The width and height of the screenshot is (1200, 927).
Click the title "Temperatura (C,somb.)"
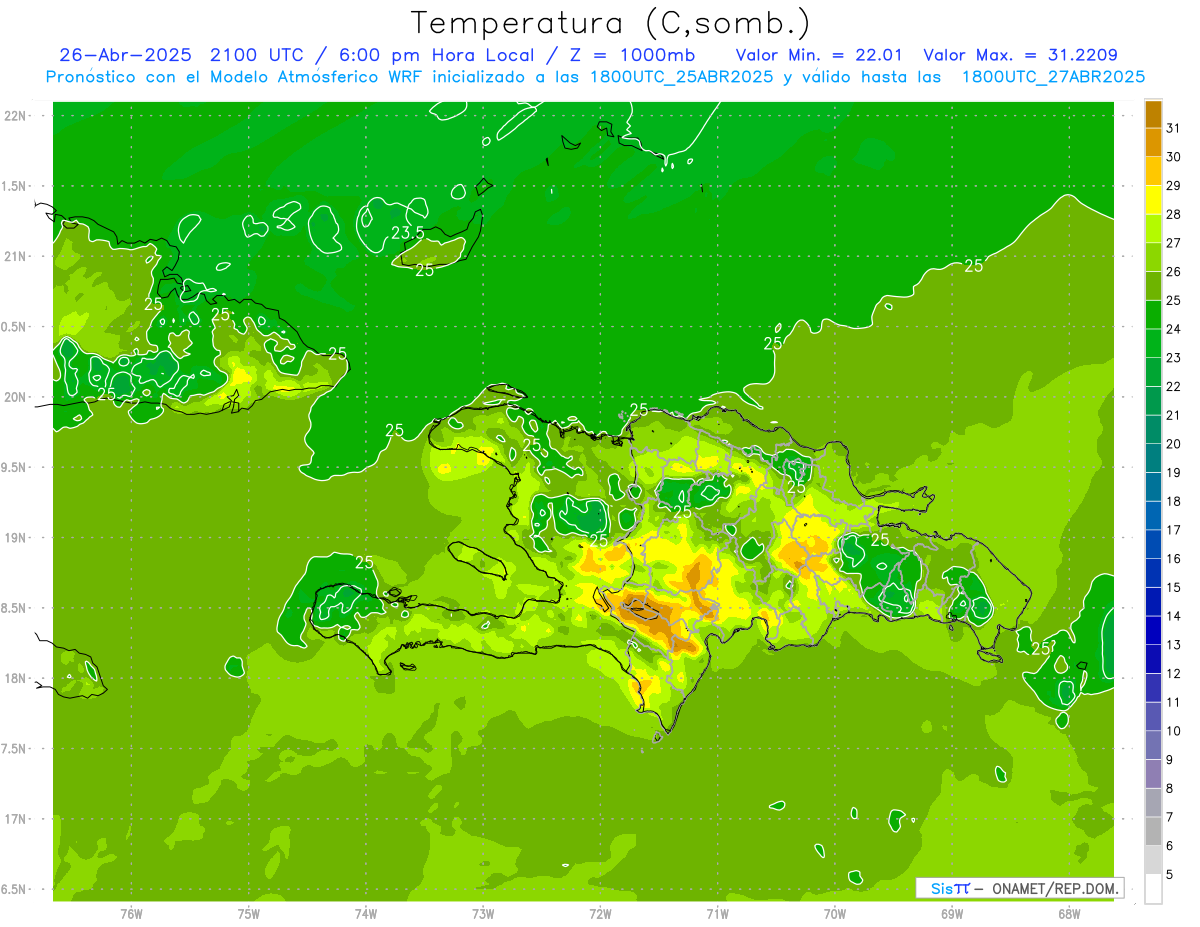[611, 23]
